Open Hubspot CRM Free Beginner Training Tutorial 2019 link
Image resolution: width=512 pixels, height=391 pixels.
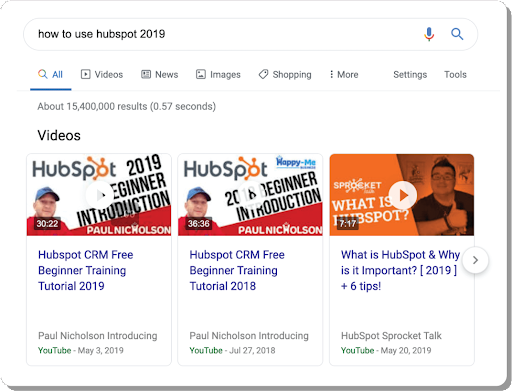point(86,270)
